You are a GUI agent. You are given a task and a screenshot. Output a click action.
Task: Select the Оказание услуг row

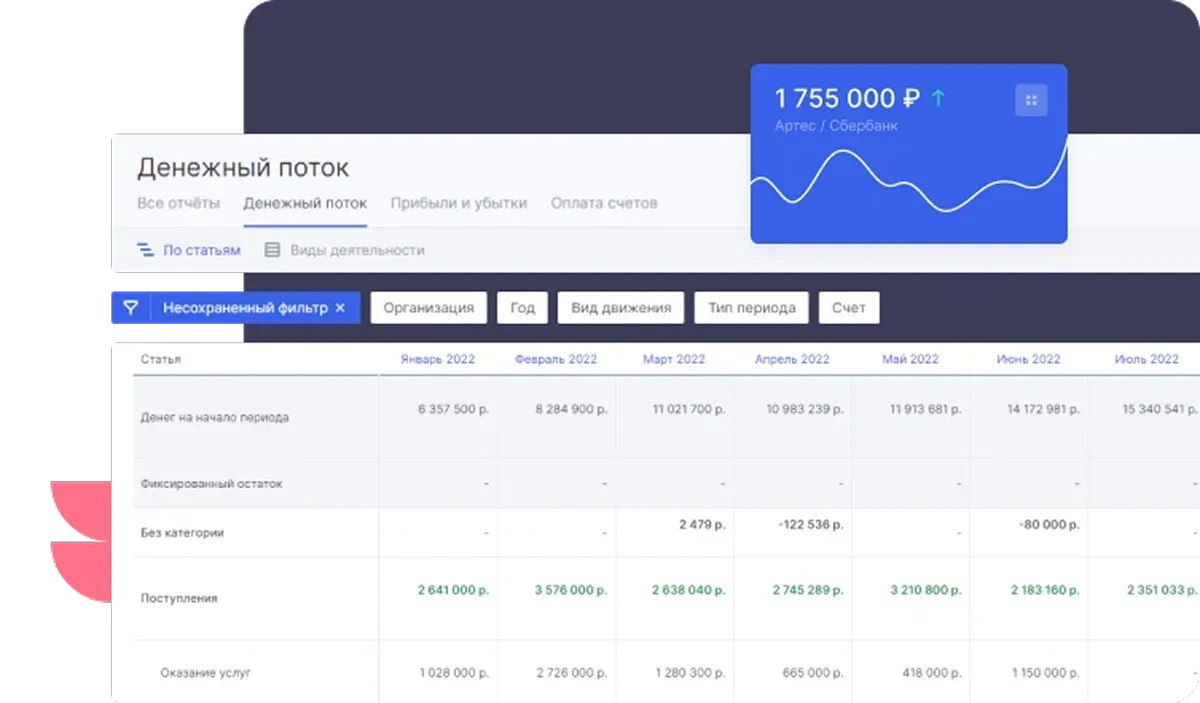pos(205,673)
